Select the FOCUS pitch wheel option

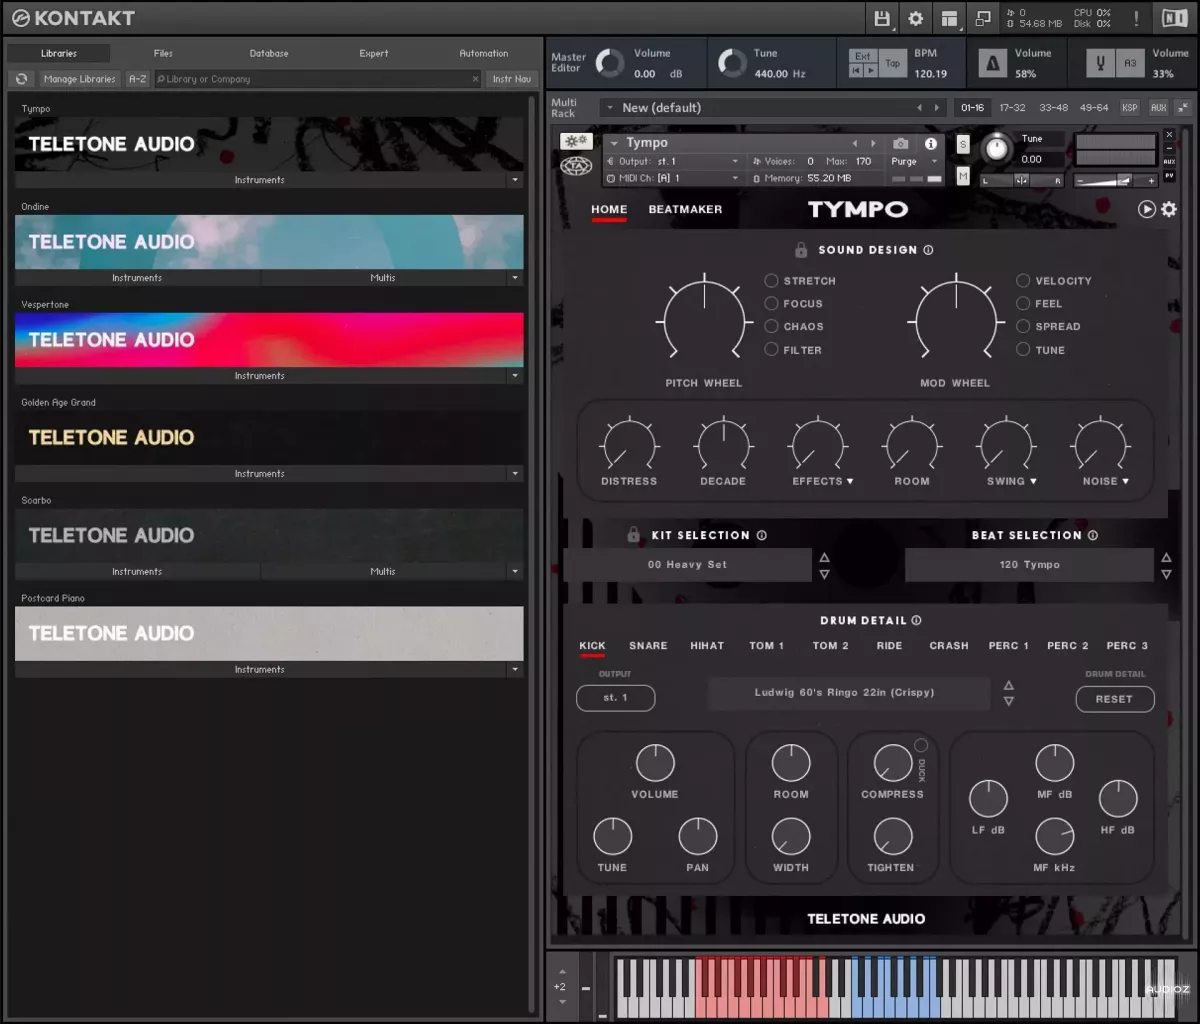coord(771,304)
